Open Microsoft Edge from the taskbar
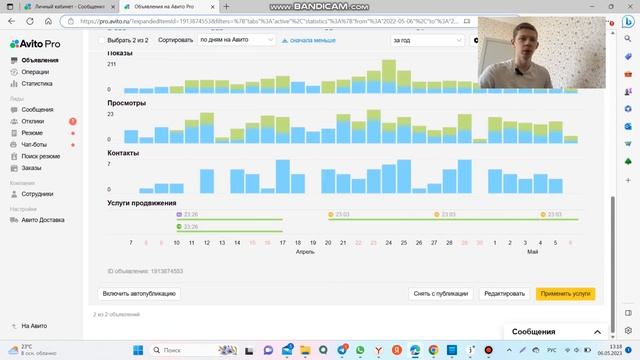This screenshot has width=640, height=360. 415,350
